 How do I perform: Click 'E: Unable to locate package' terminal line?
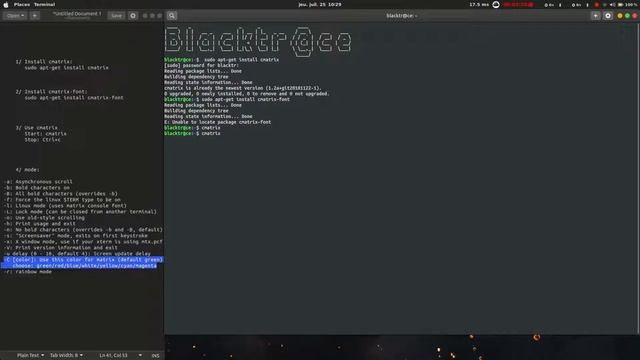click(218, 122)
